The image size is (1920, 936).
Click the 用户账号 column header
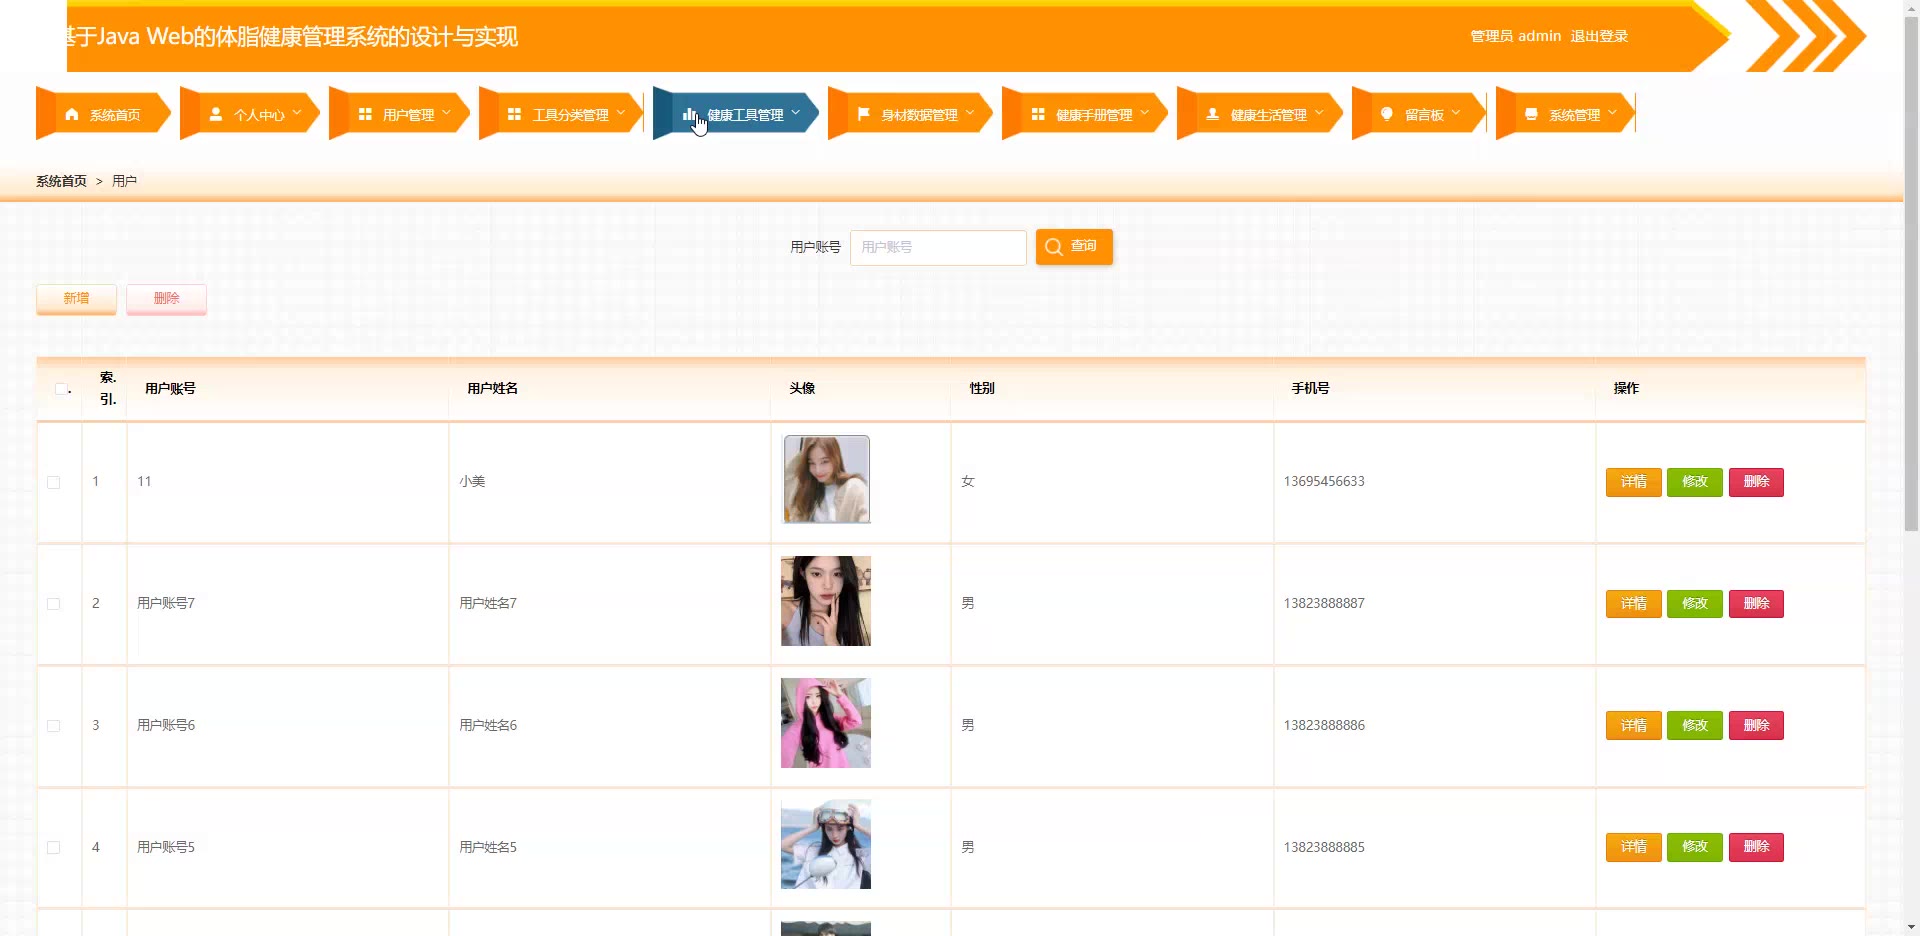coord(170,388)
